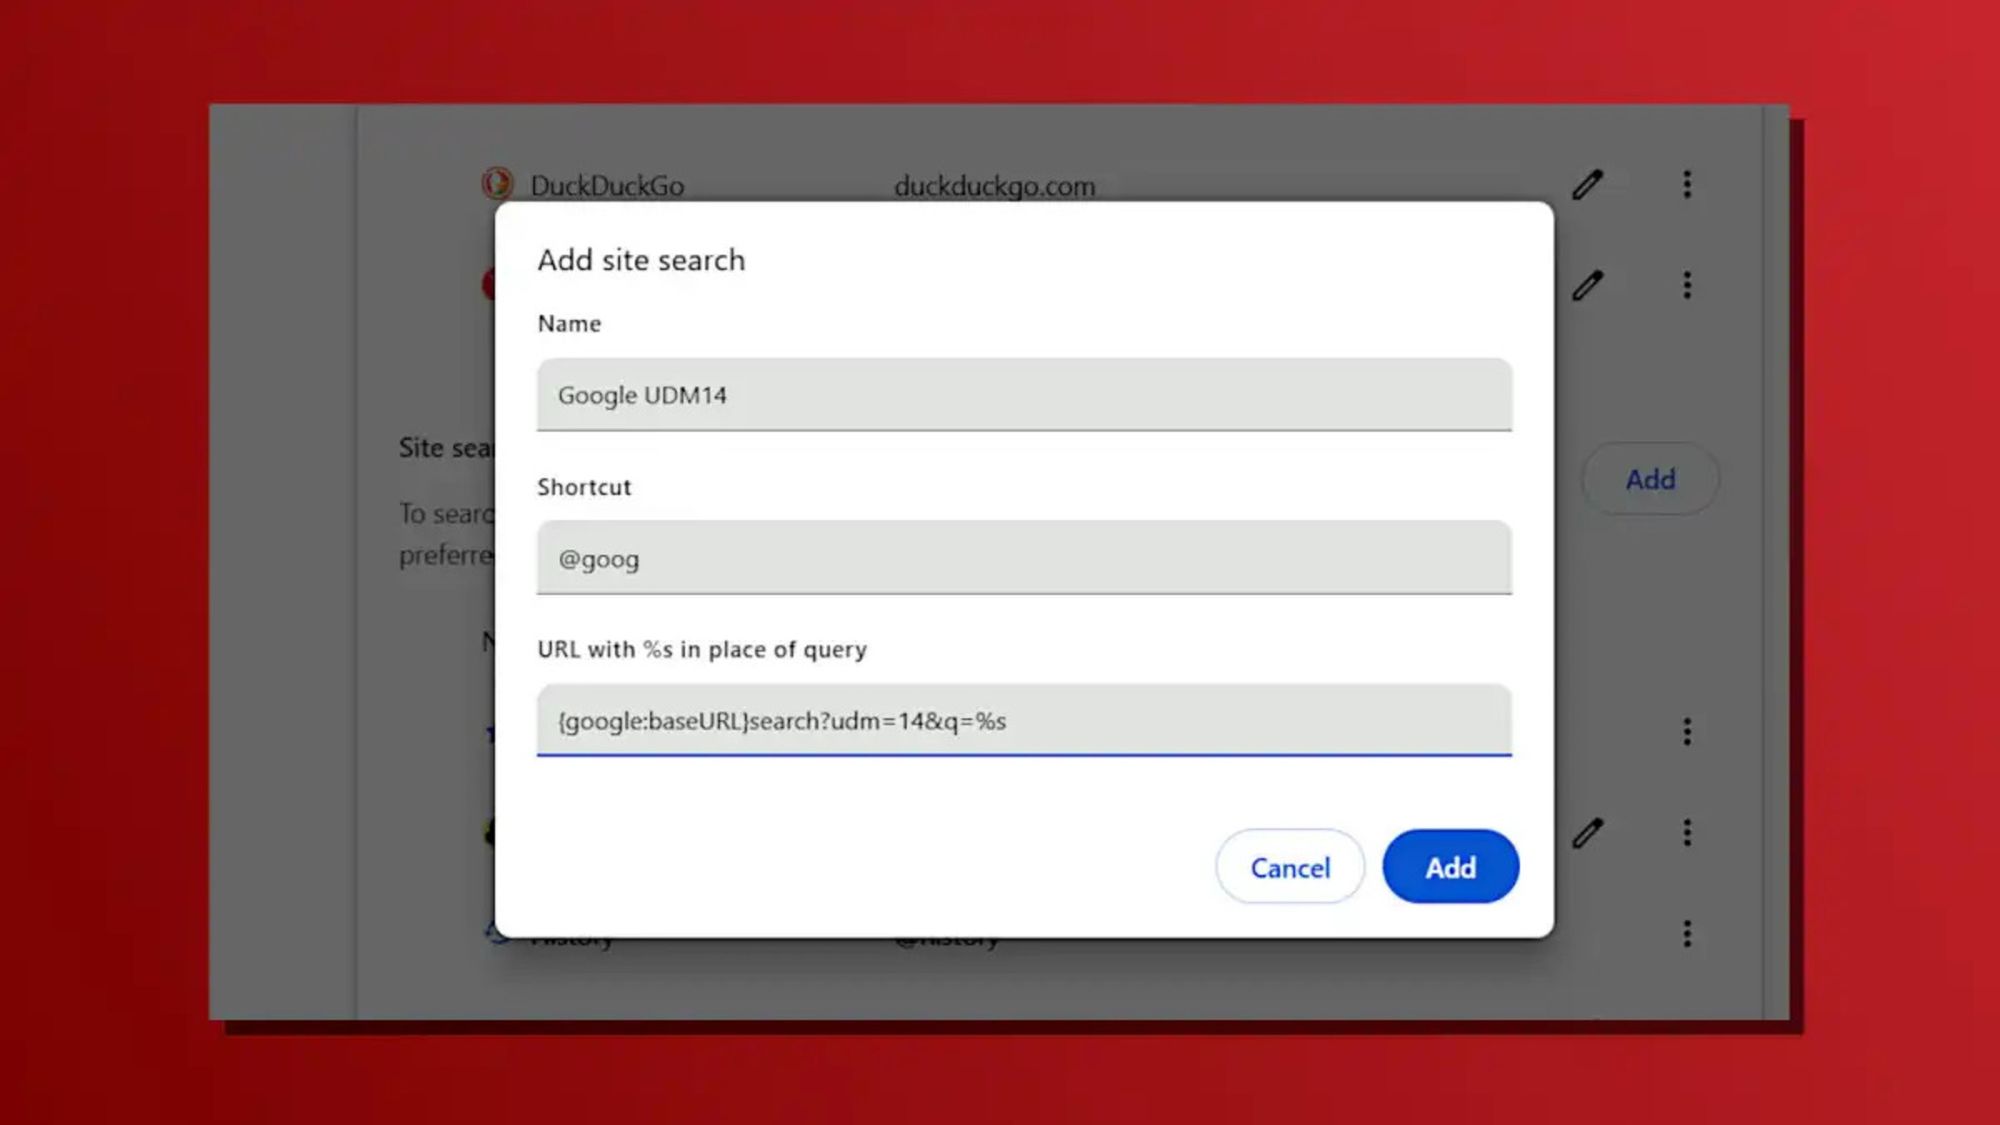Confirm with the blue Add button
Viewport: 2000px width, 1125px height.
pos(1450,867)
